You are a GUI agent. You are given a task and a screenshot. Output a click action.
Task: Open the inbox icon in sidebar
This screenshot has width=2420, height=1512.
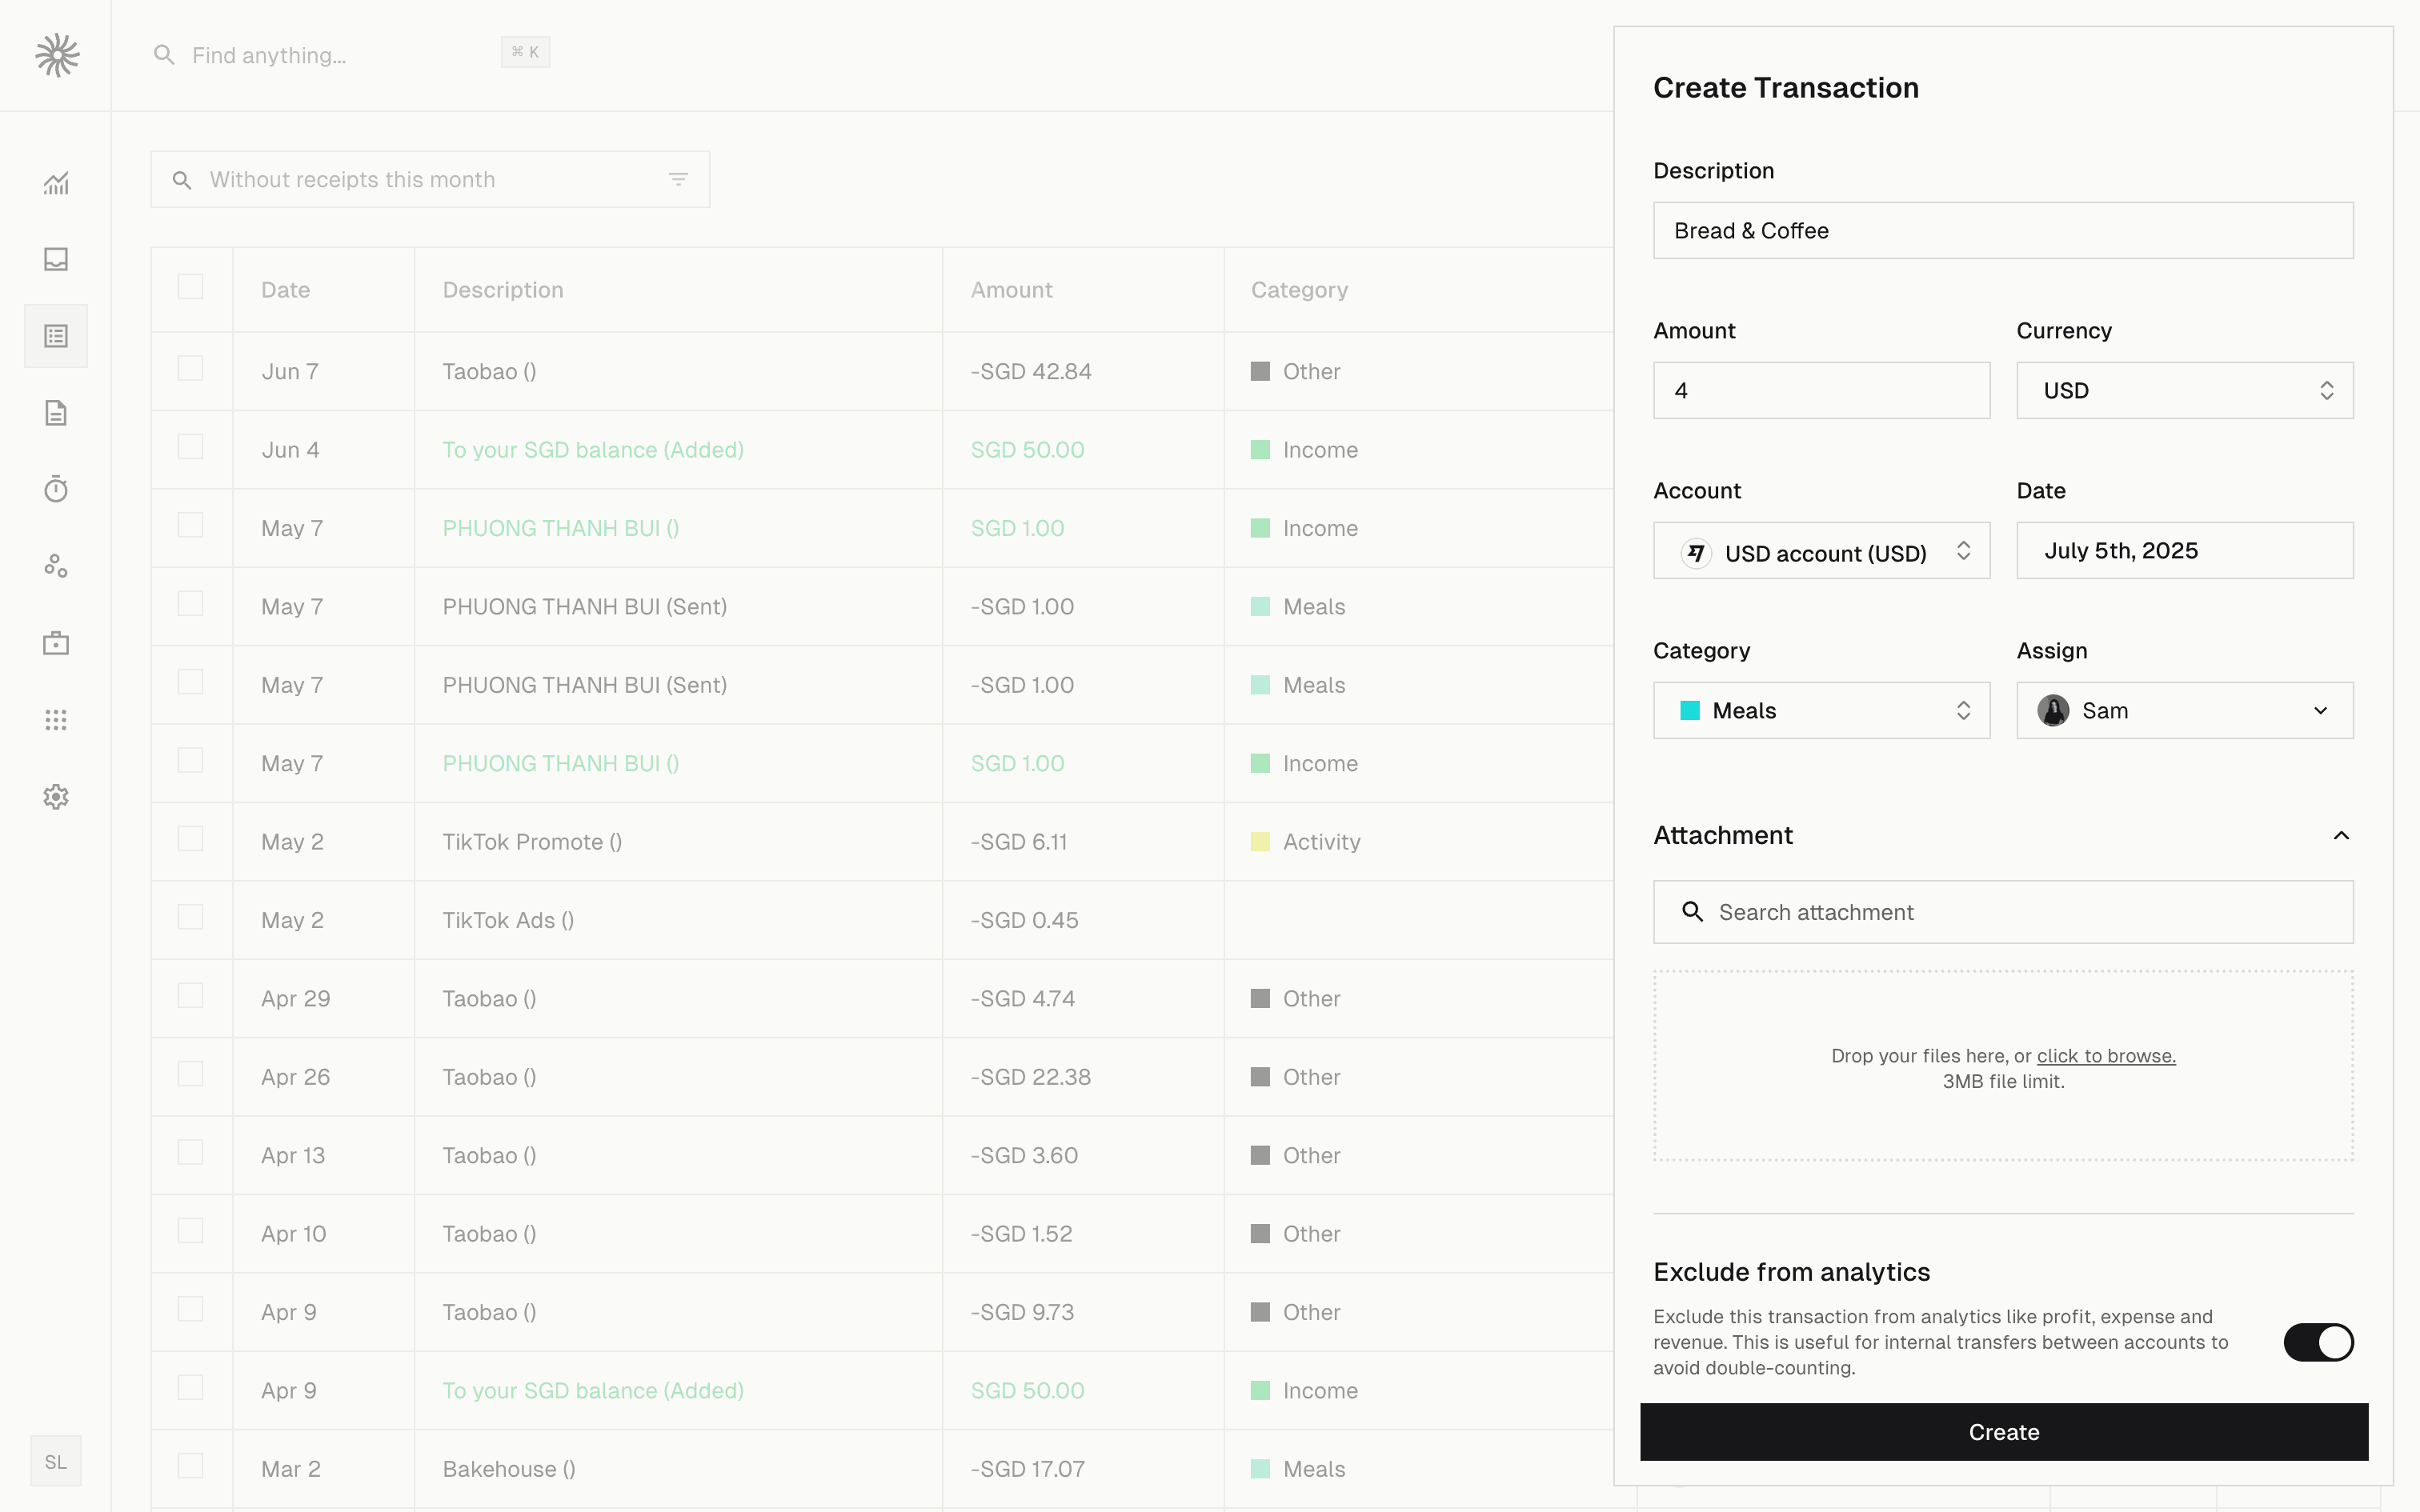(56, 260)
